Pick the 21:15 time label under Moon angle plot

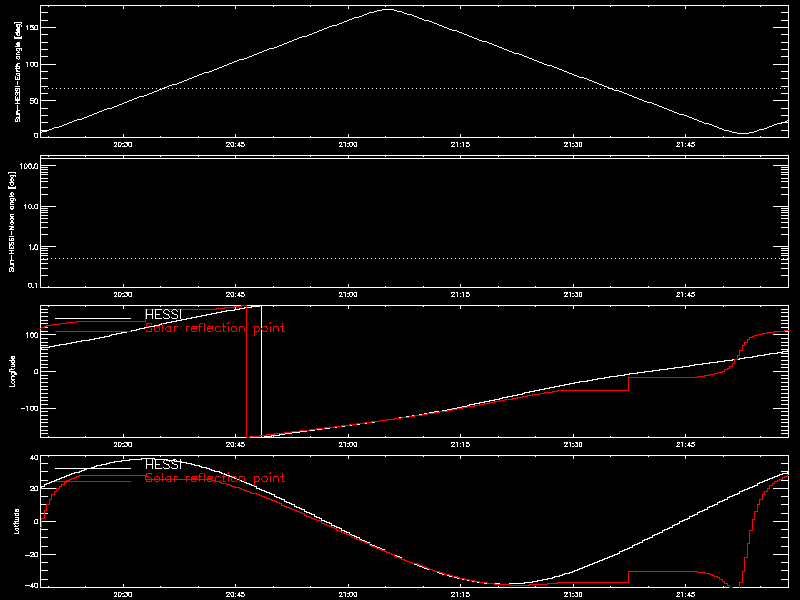point(460,295)
